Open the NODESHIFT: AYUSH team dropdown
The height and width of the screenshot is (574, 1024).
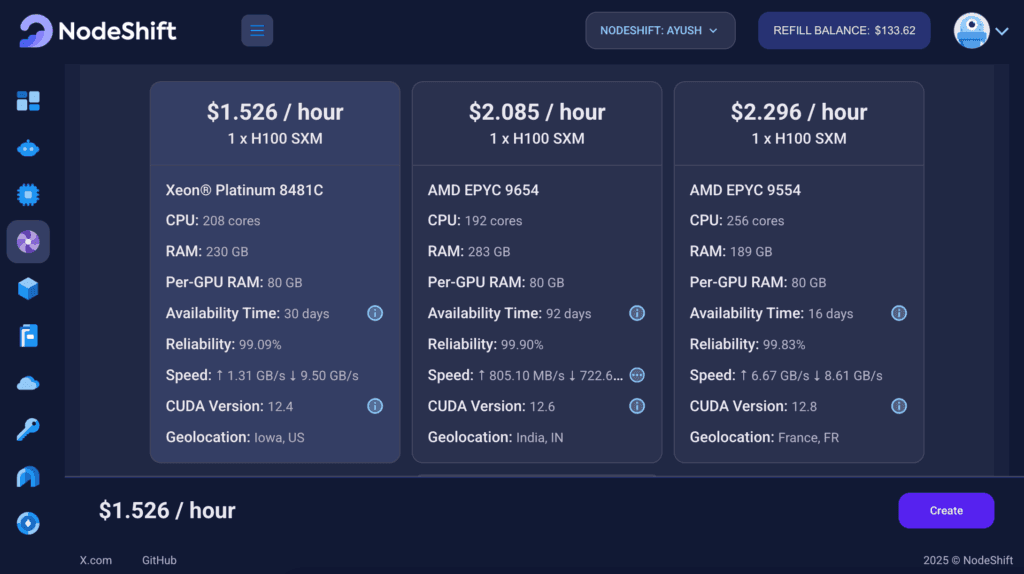[660, 31]
